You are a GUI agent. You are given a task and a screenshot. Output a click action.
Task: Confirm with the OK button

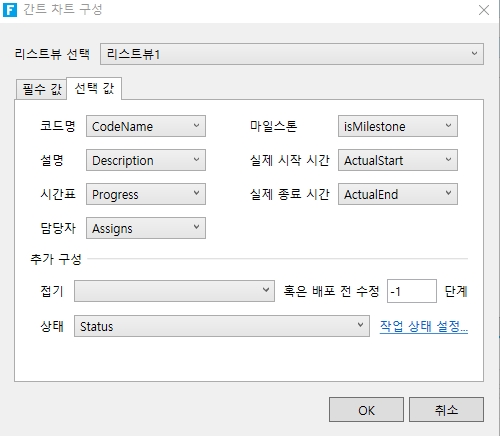pos(366,410)
